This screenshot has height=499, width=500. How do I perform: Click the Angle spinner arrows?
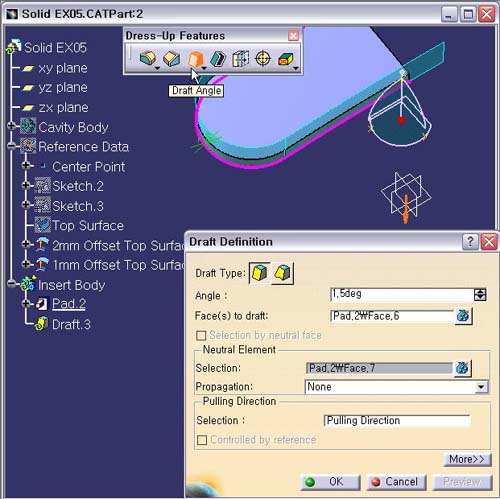480,295
